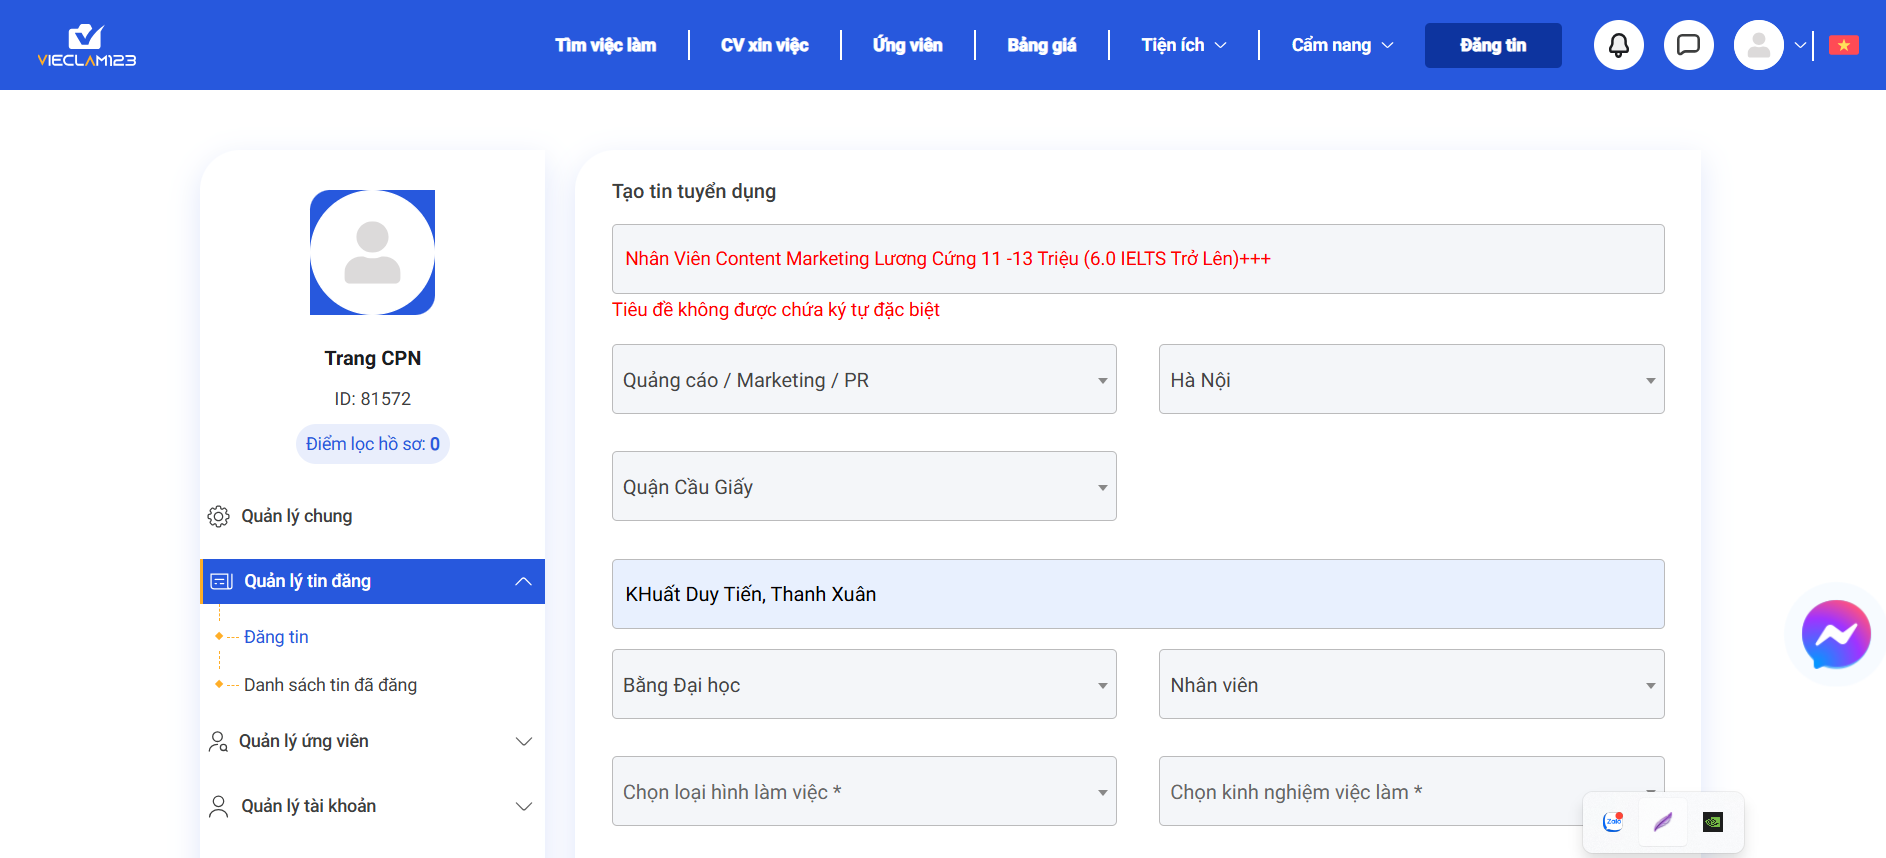1886x858 pixels.
Task: Open Danh sách tin đã đăng link
Action: (x=330, y=685)
